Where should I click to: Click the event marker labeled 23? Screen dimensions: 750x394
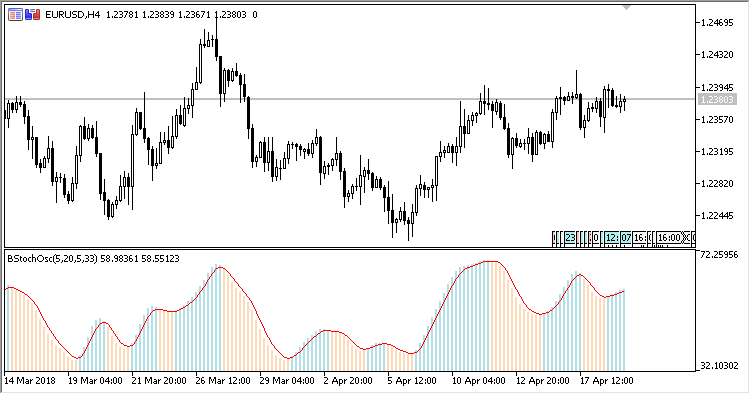click(x=570, y=238)
